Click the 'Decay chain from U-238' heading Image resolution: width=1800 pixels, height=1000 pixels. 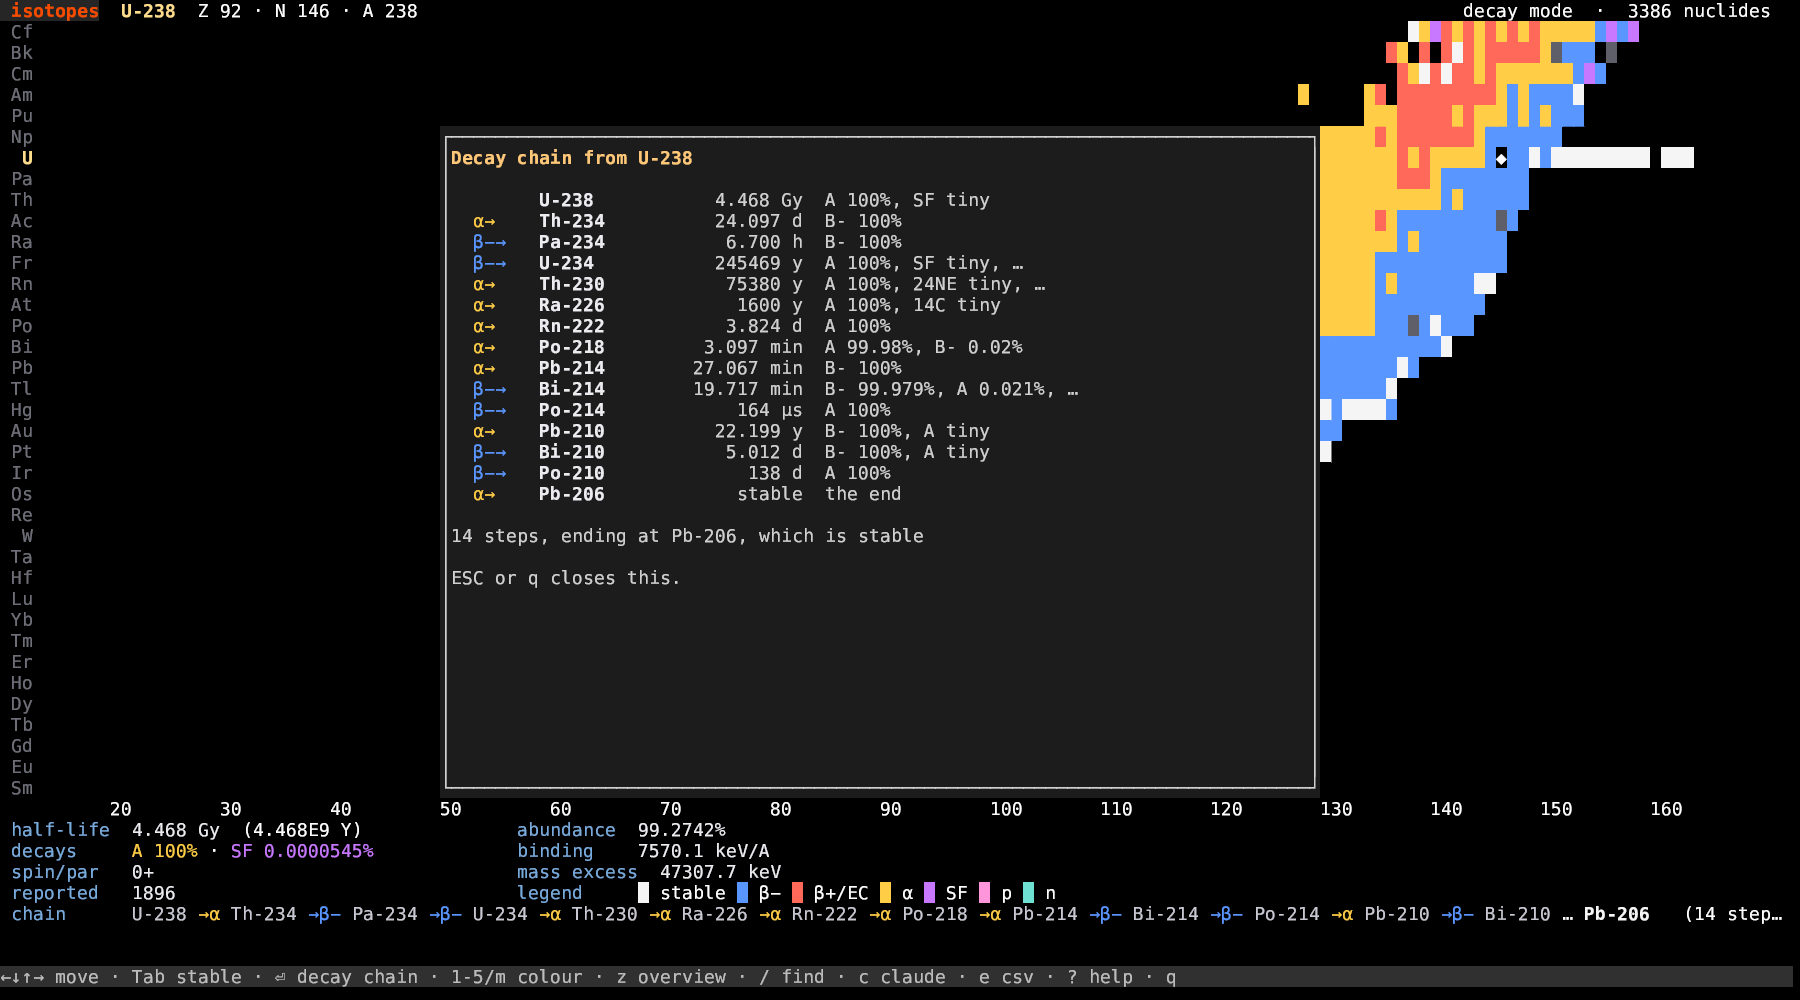click(x=571, y=158)
